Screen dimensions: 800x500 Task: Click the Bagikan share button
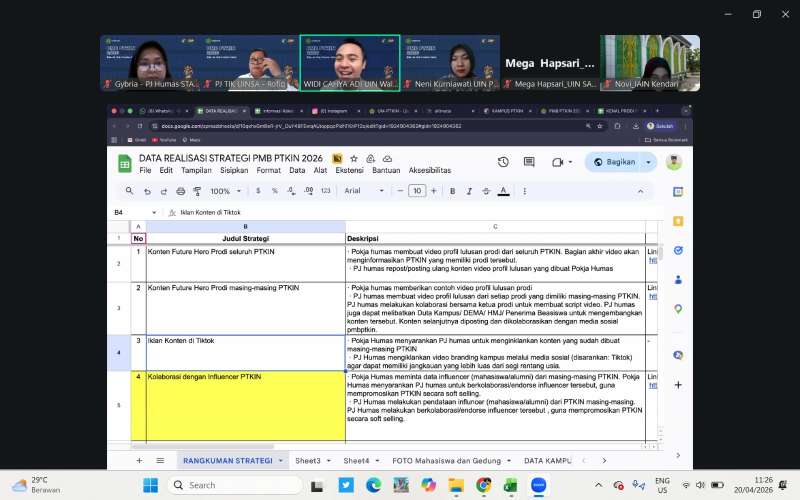[x=615, y=162]
